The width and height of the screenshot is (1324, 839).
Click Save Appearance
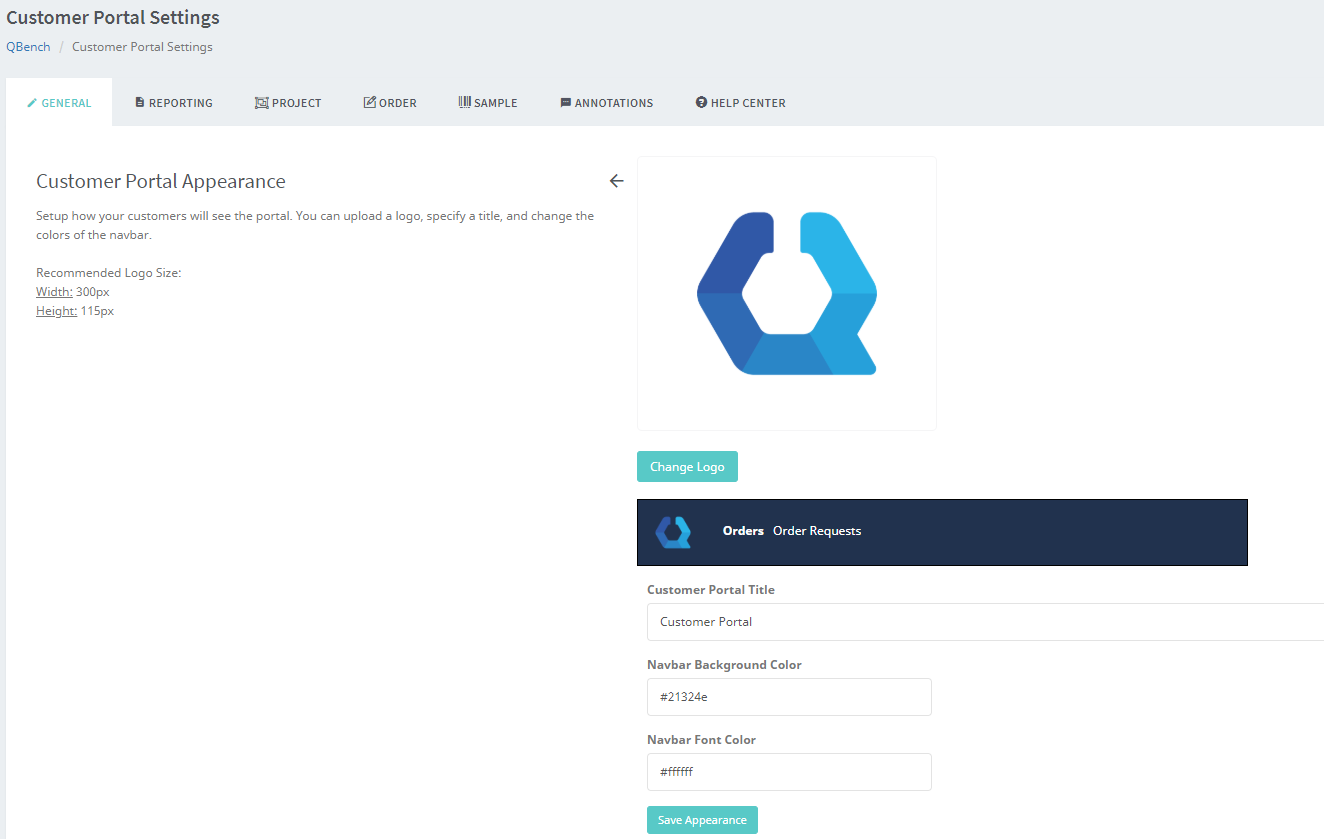(x=702, y=819)
